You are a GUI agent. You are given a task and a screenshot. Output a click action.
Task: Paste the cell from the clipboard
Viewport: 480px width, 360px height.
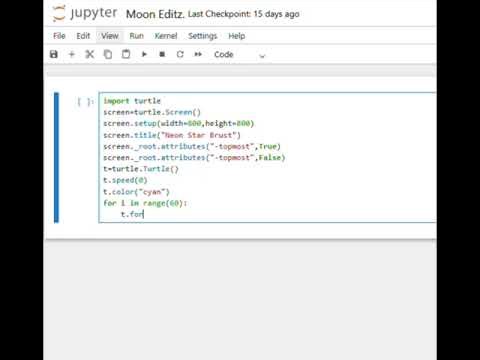pos(126,54)
